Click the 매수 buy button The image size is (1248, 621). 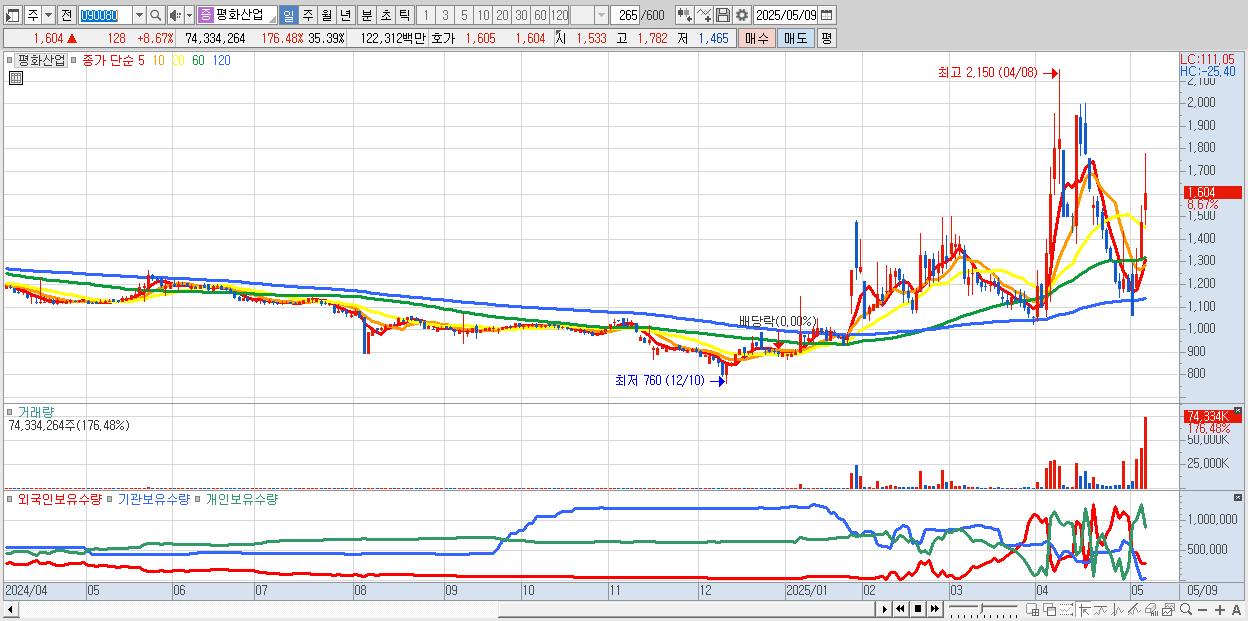click(x=757, y=38)
